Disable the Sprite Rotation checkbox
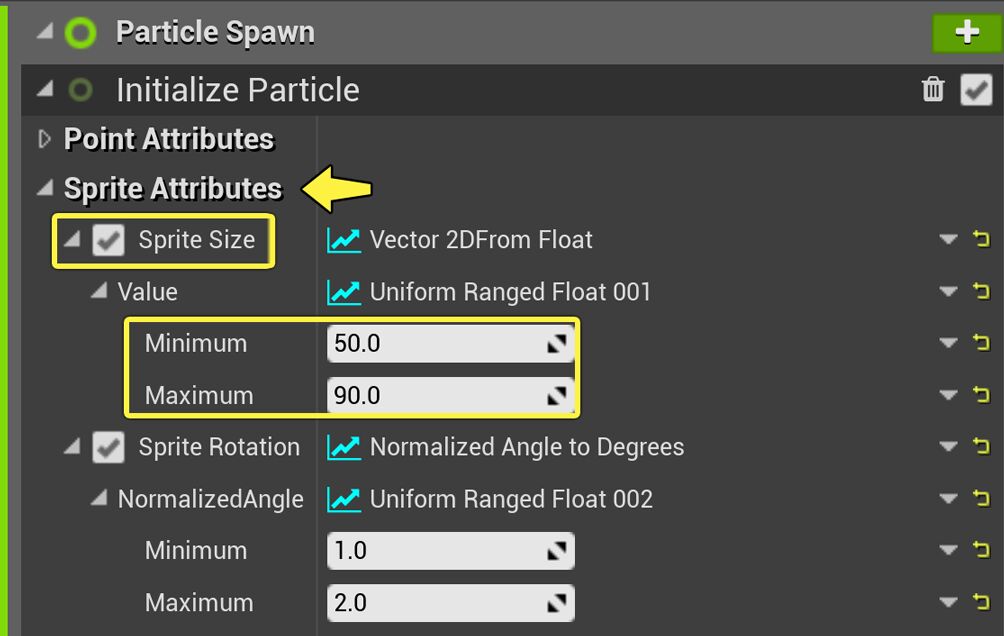The image size is (1004, 636). pyautogui.click(x=108, y=447)
